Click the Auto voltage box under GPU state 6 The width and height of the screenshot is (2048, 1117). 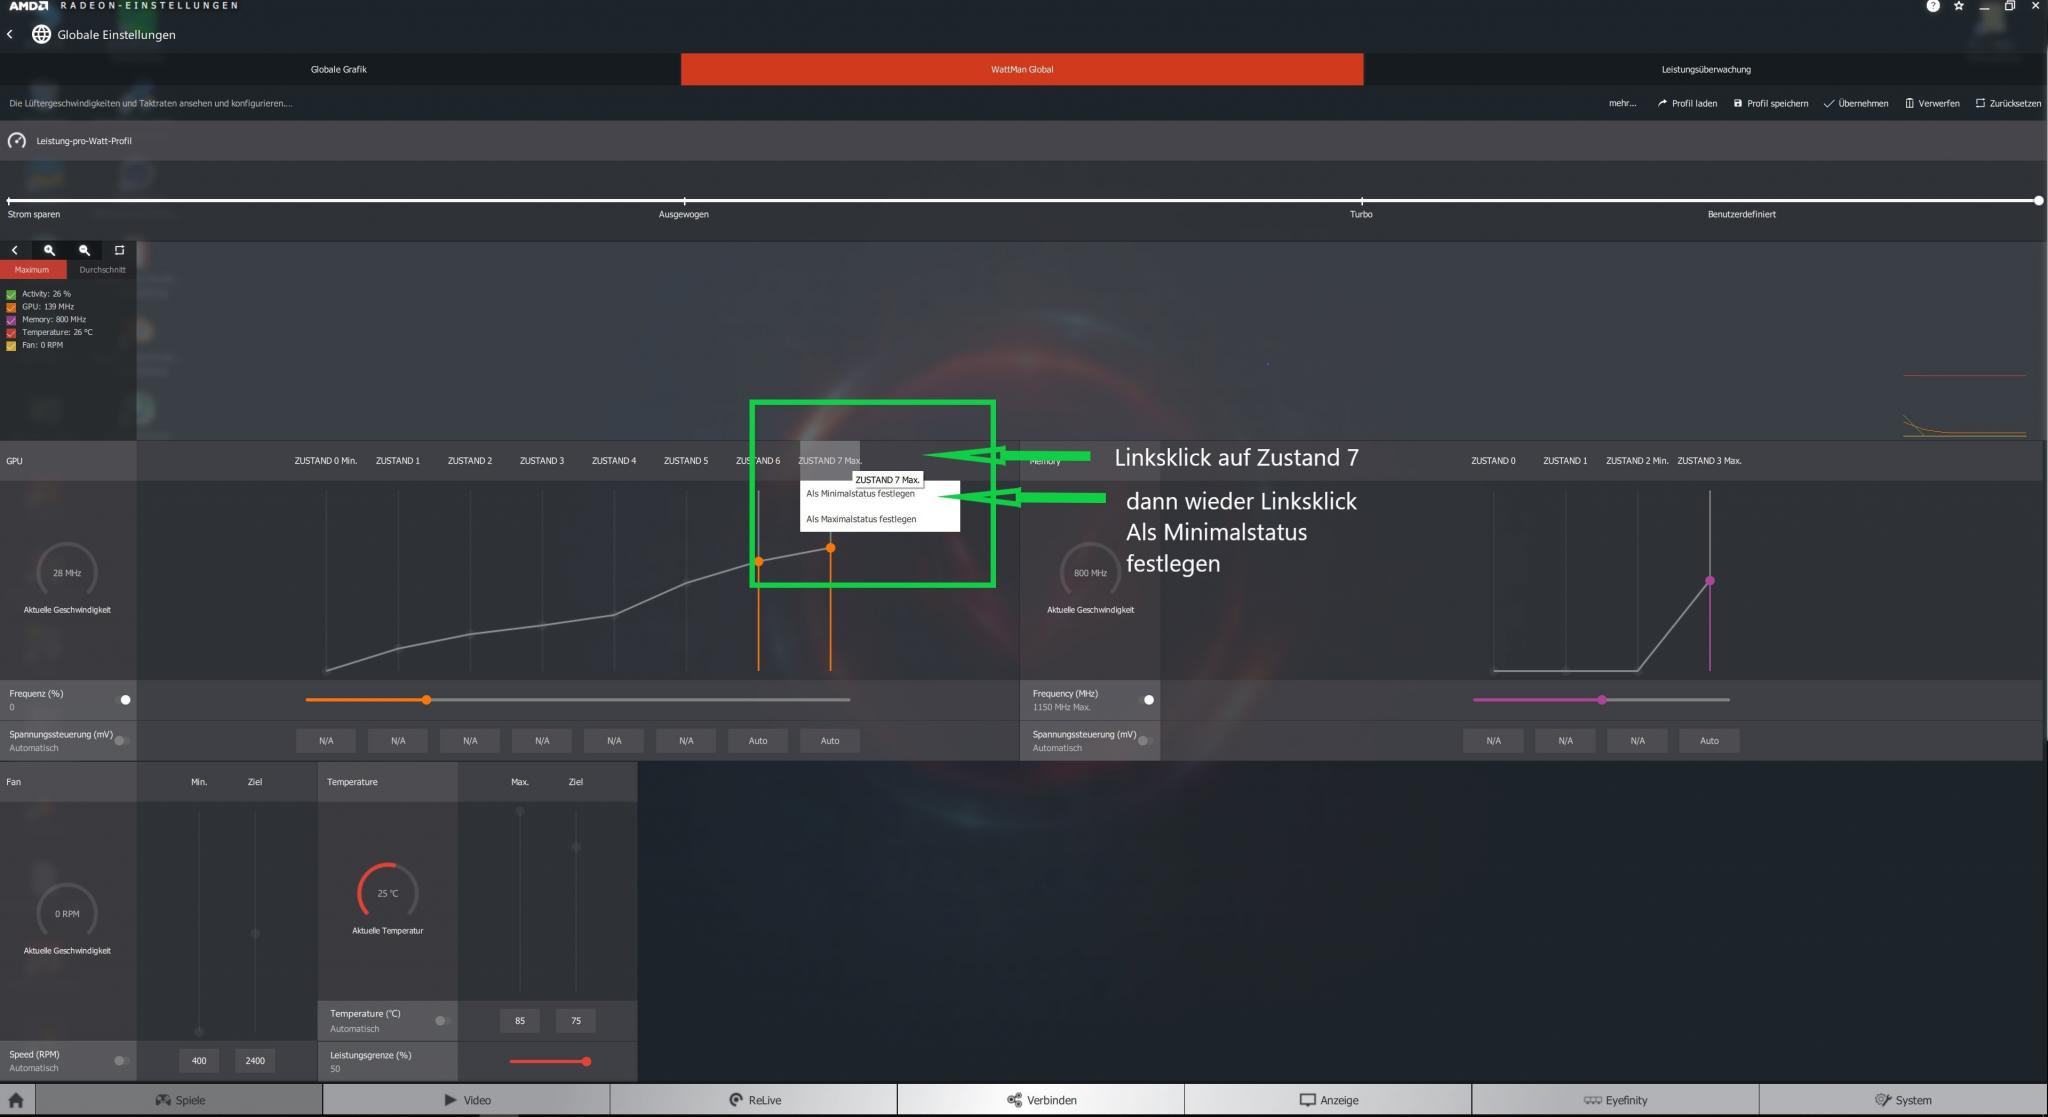(x=757, y=741)
